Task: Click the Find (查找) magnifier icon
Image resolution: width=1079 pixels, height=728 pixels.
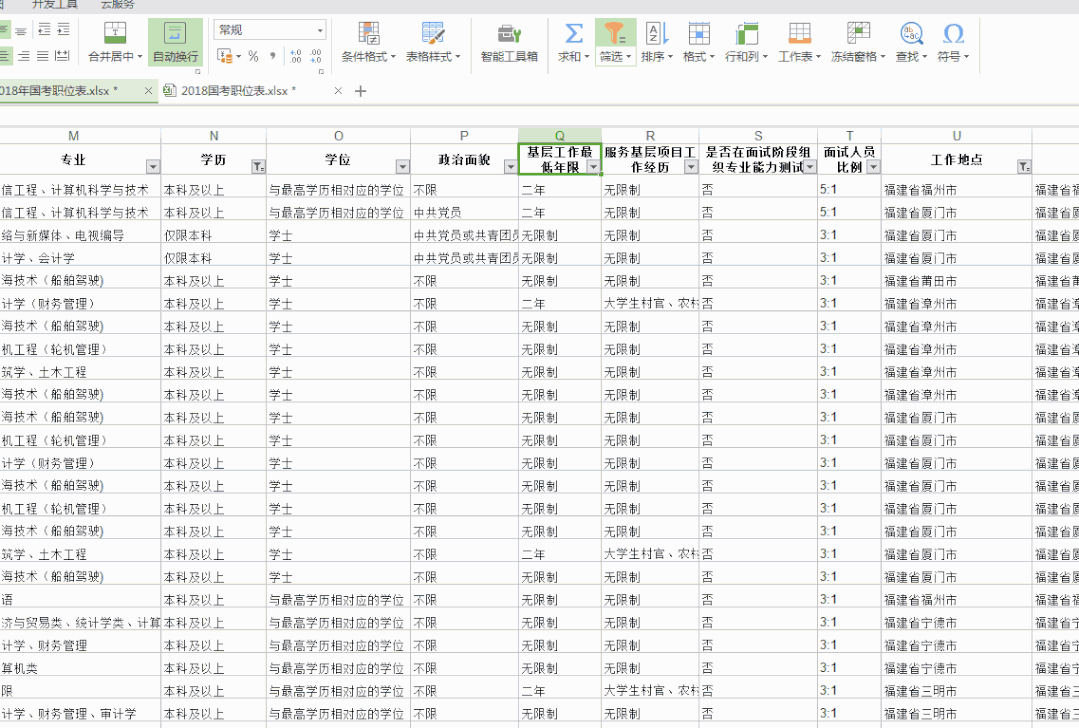Action: point(911,33)
